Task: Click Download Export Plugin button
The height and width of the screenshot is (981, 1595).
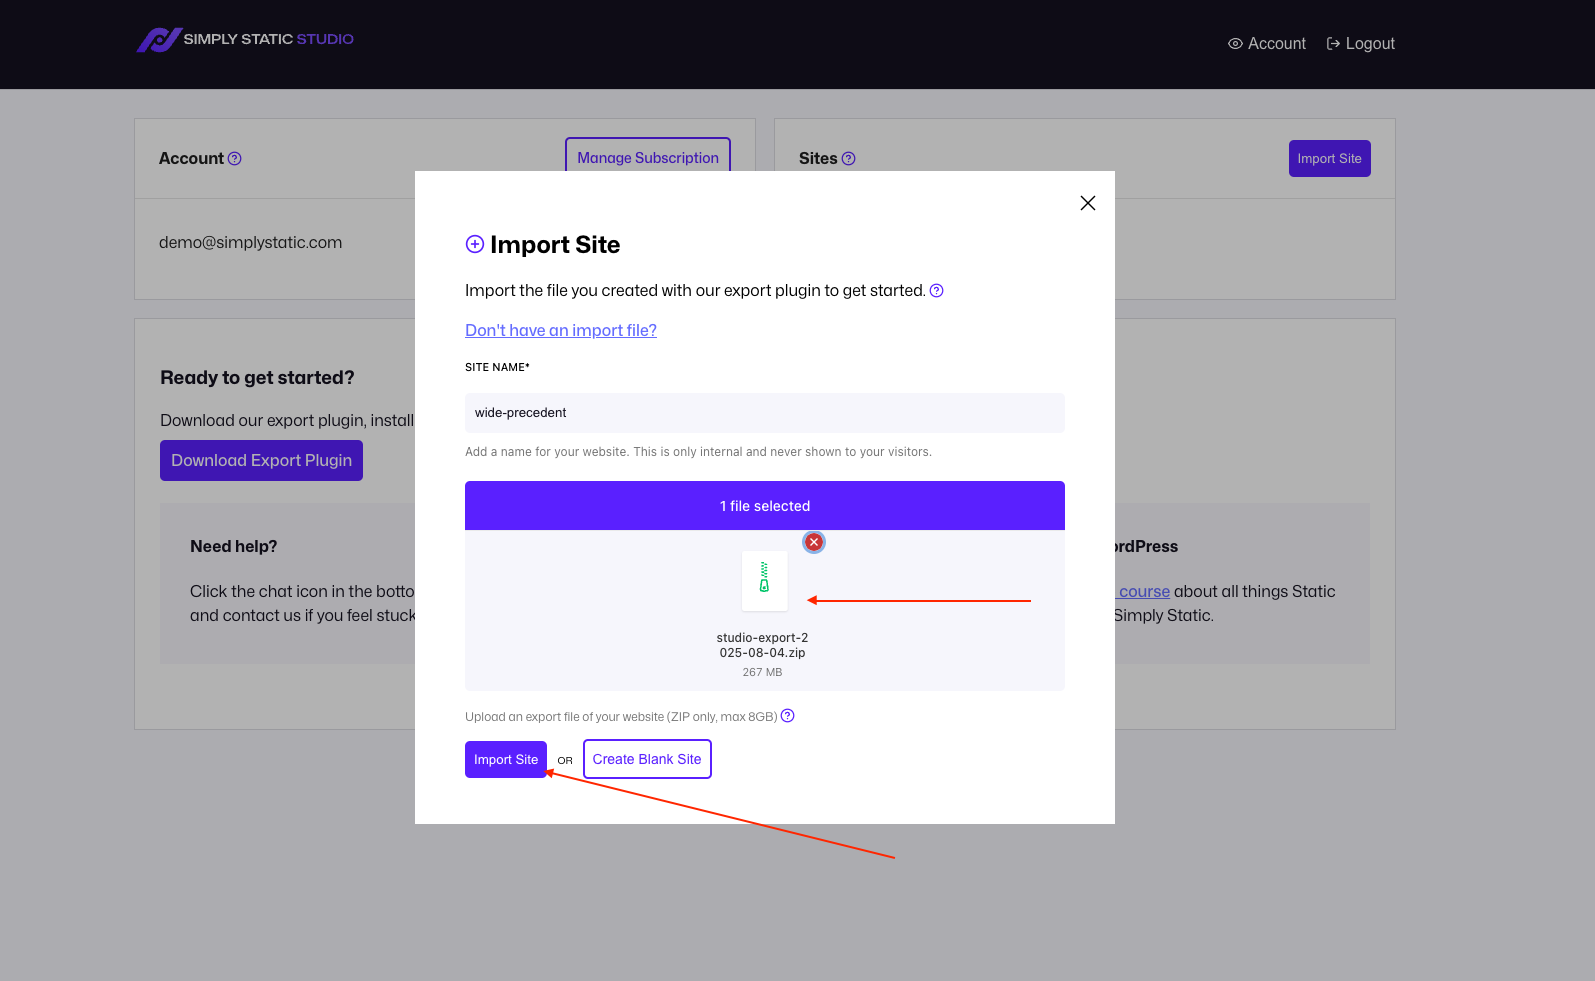Action: 261,461
